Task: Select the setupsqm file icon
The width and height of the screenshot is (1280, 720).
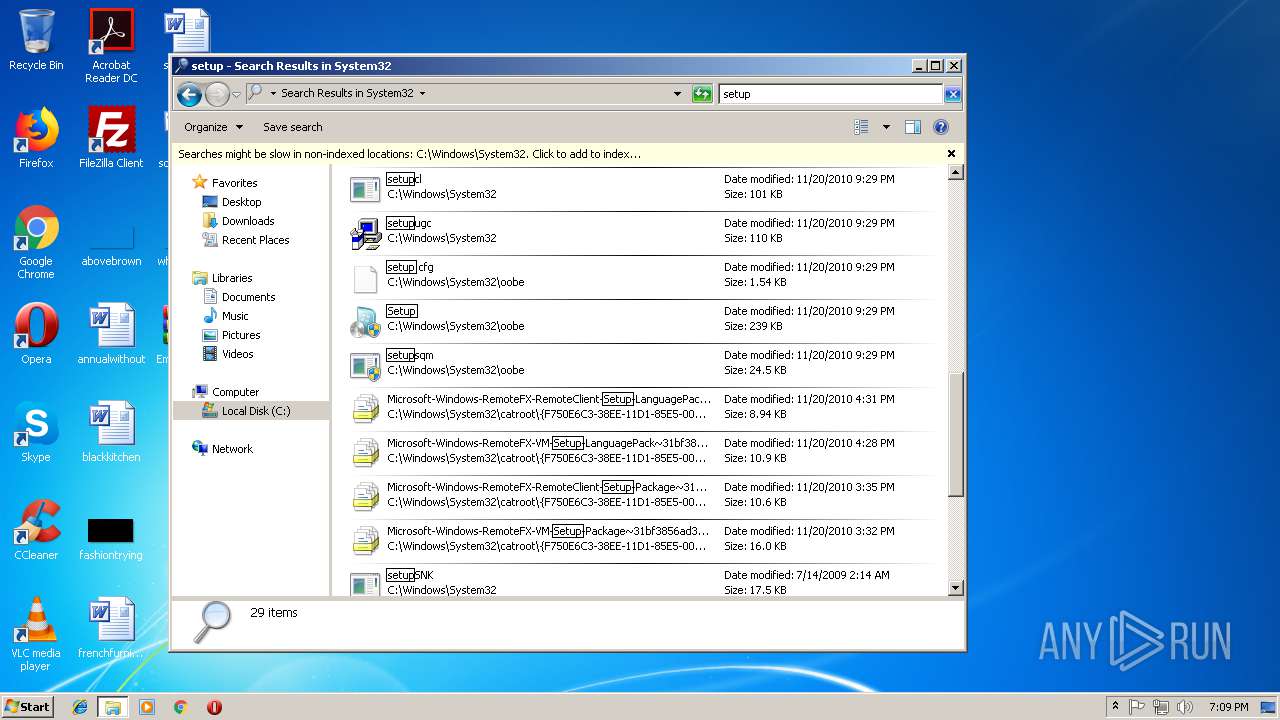Action: coord(366,365)
